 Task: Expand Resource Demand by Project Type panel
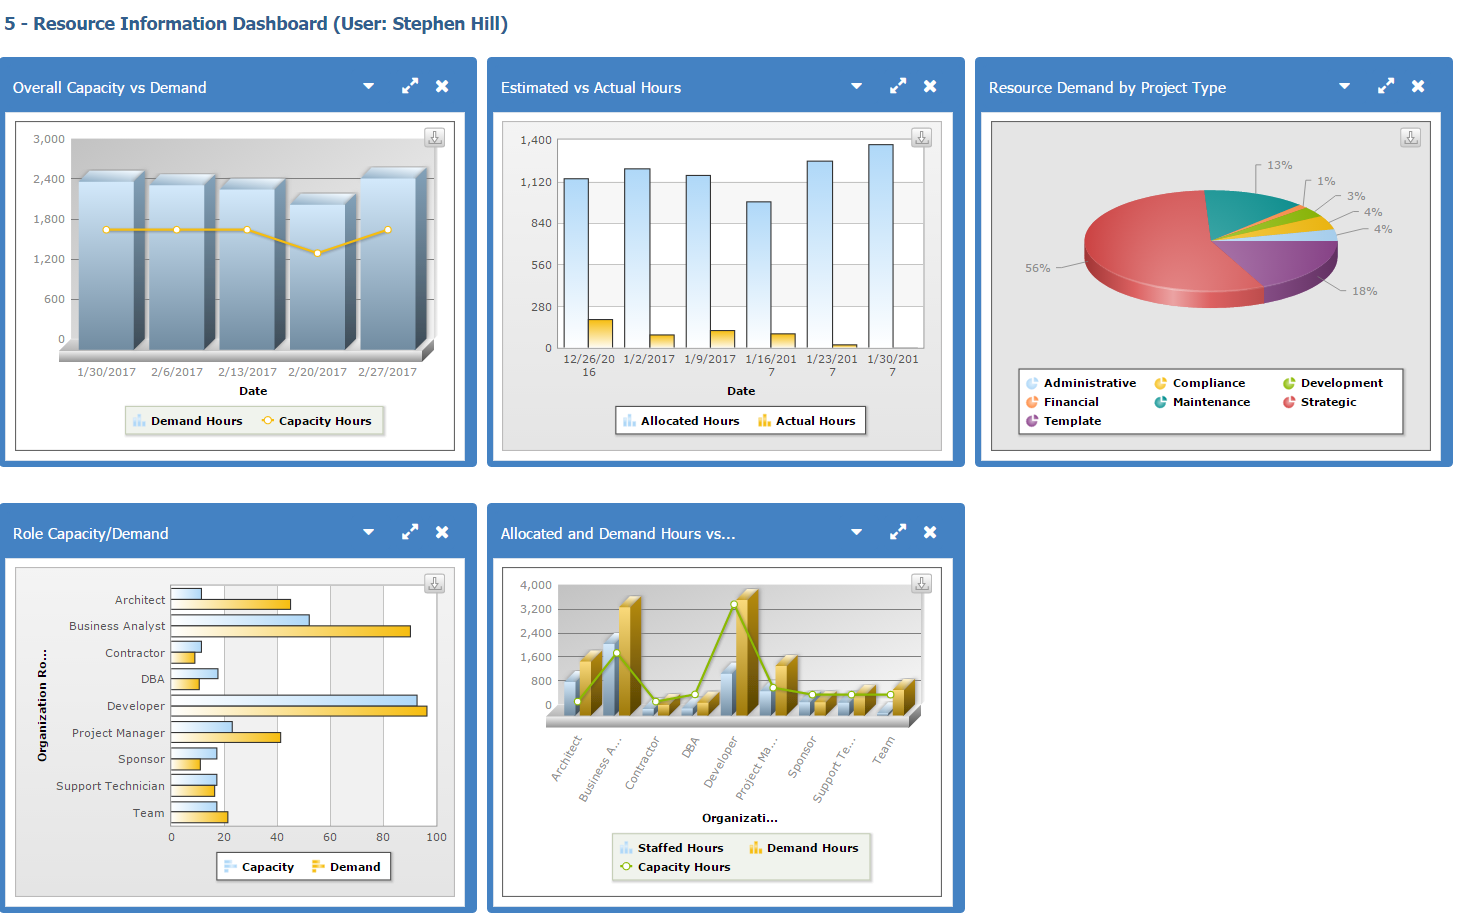pyautogui.click(x=1386, y=87)
